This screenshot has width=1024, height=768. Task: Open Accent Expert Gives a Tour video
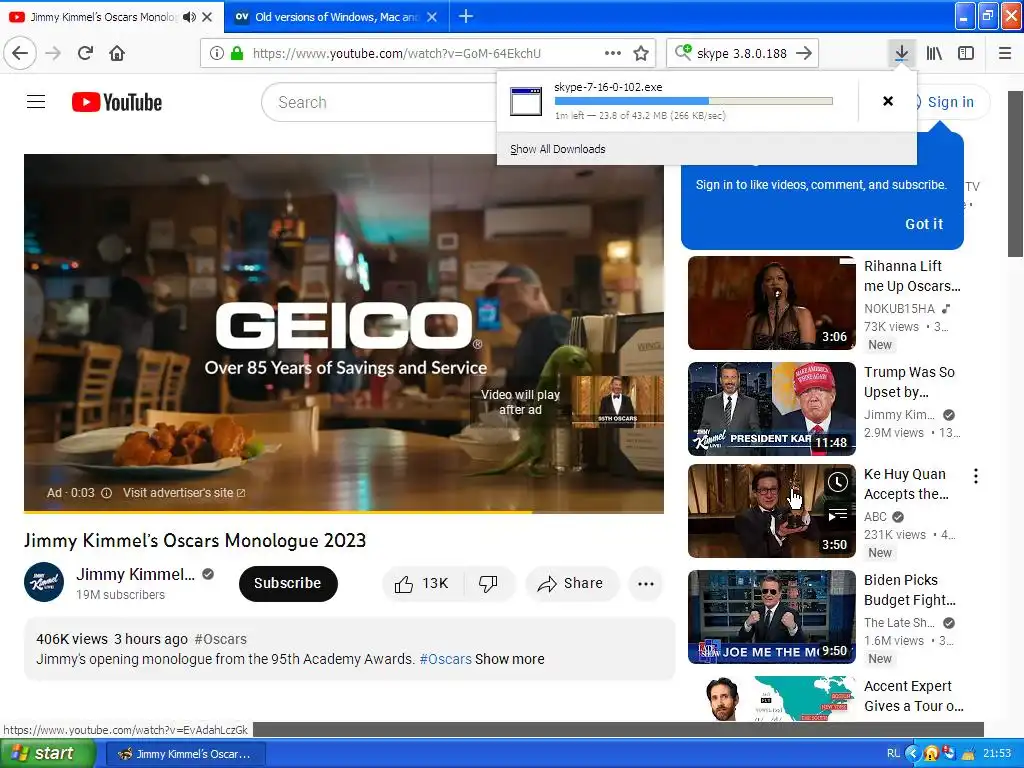tap(771, 699)
